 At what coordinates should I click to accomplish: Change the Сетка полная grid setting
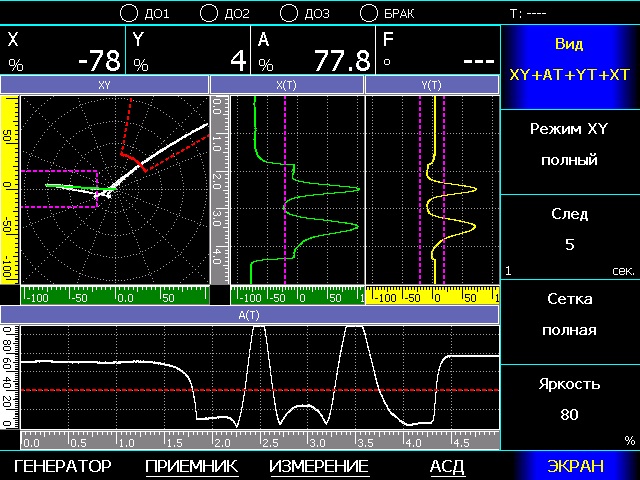tap(570, 315)
